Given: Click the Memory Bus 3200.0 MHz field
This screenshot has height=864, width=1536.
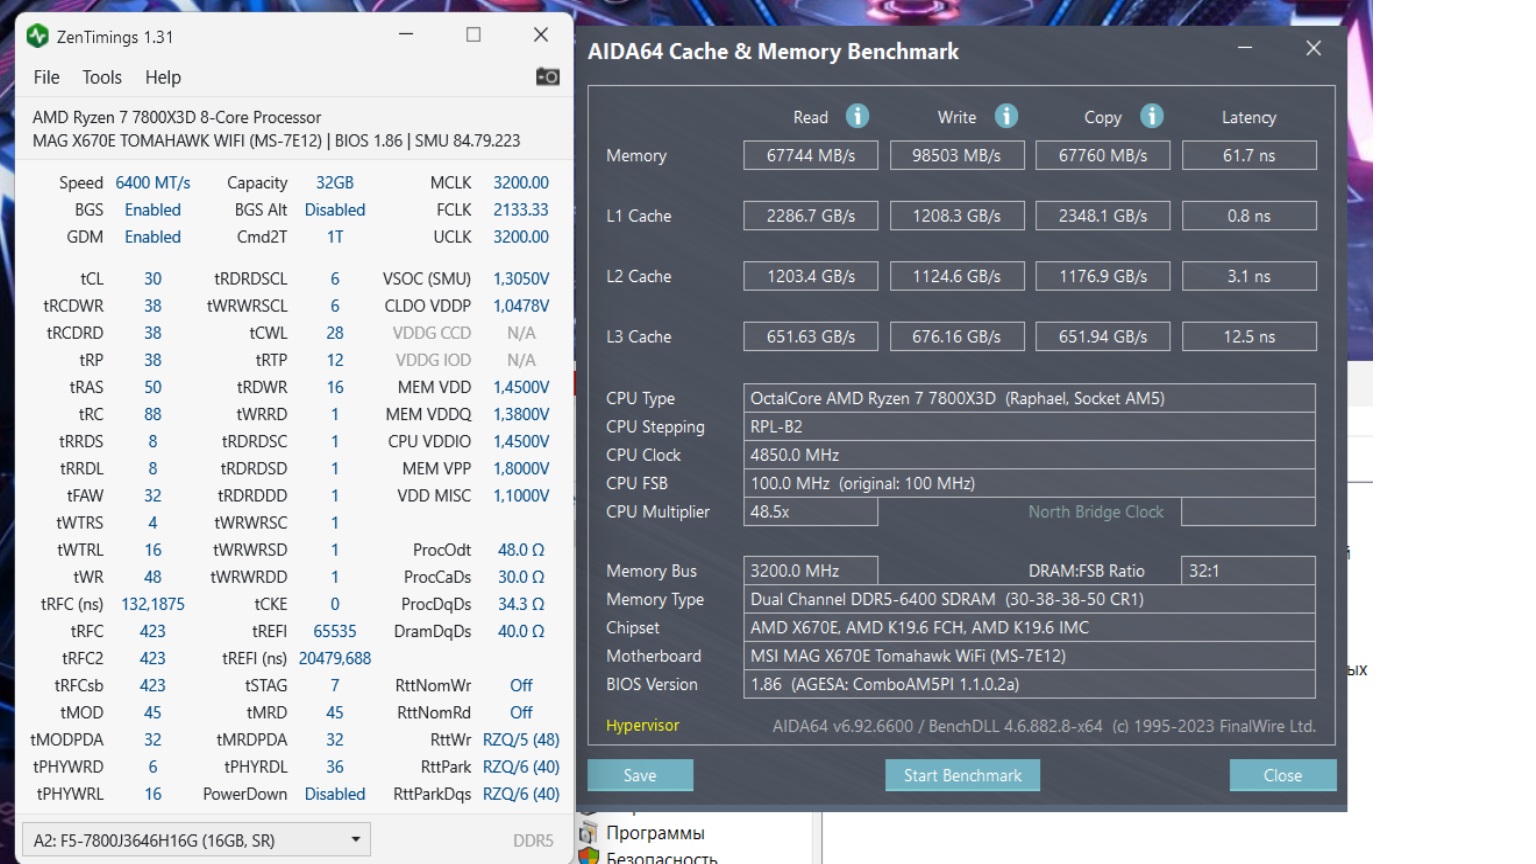Looking at the screenshot, I should (x=811, y=570).
